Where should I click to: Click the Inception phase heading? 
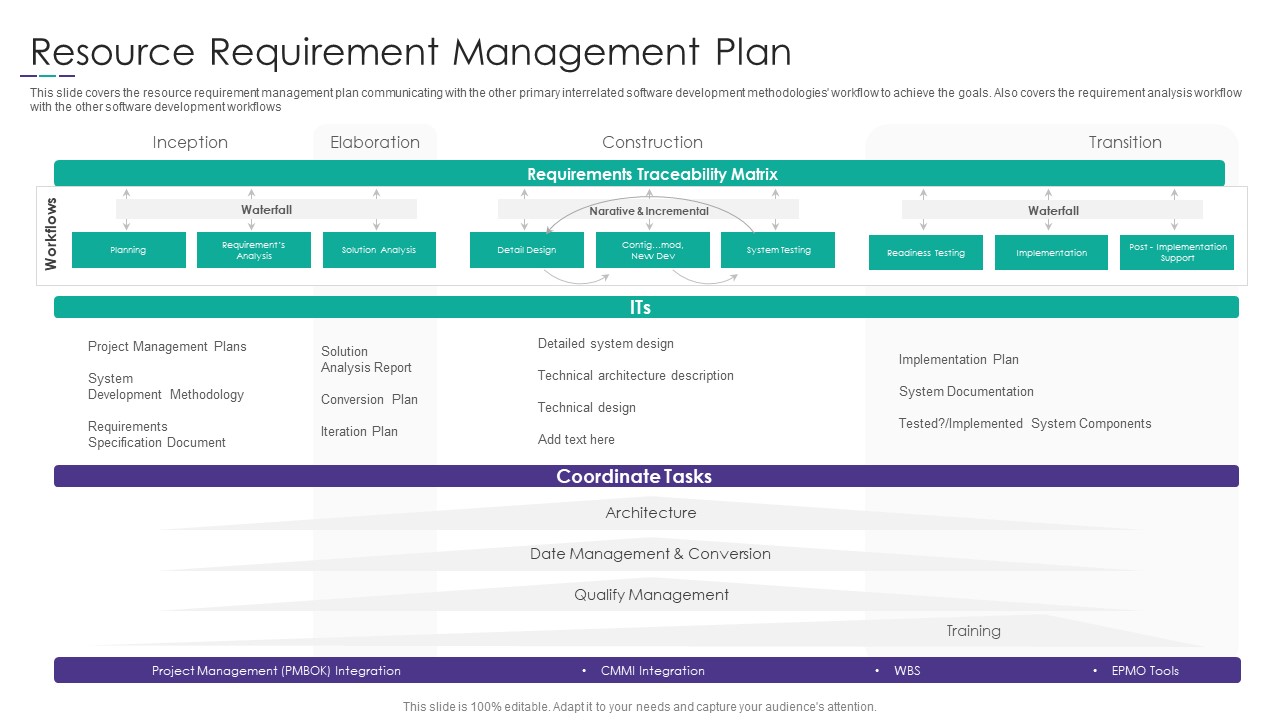click(190, 142)
